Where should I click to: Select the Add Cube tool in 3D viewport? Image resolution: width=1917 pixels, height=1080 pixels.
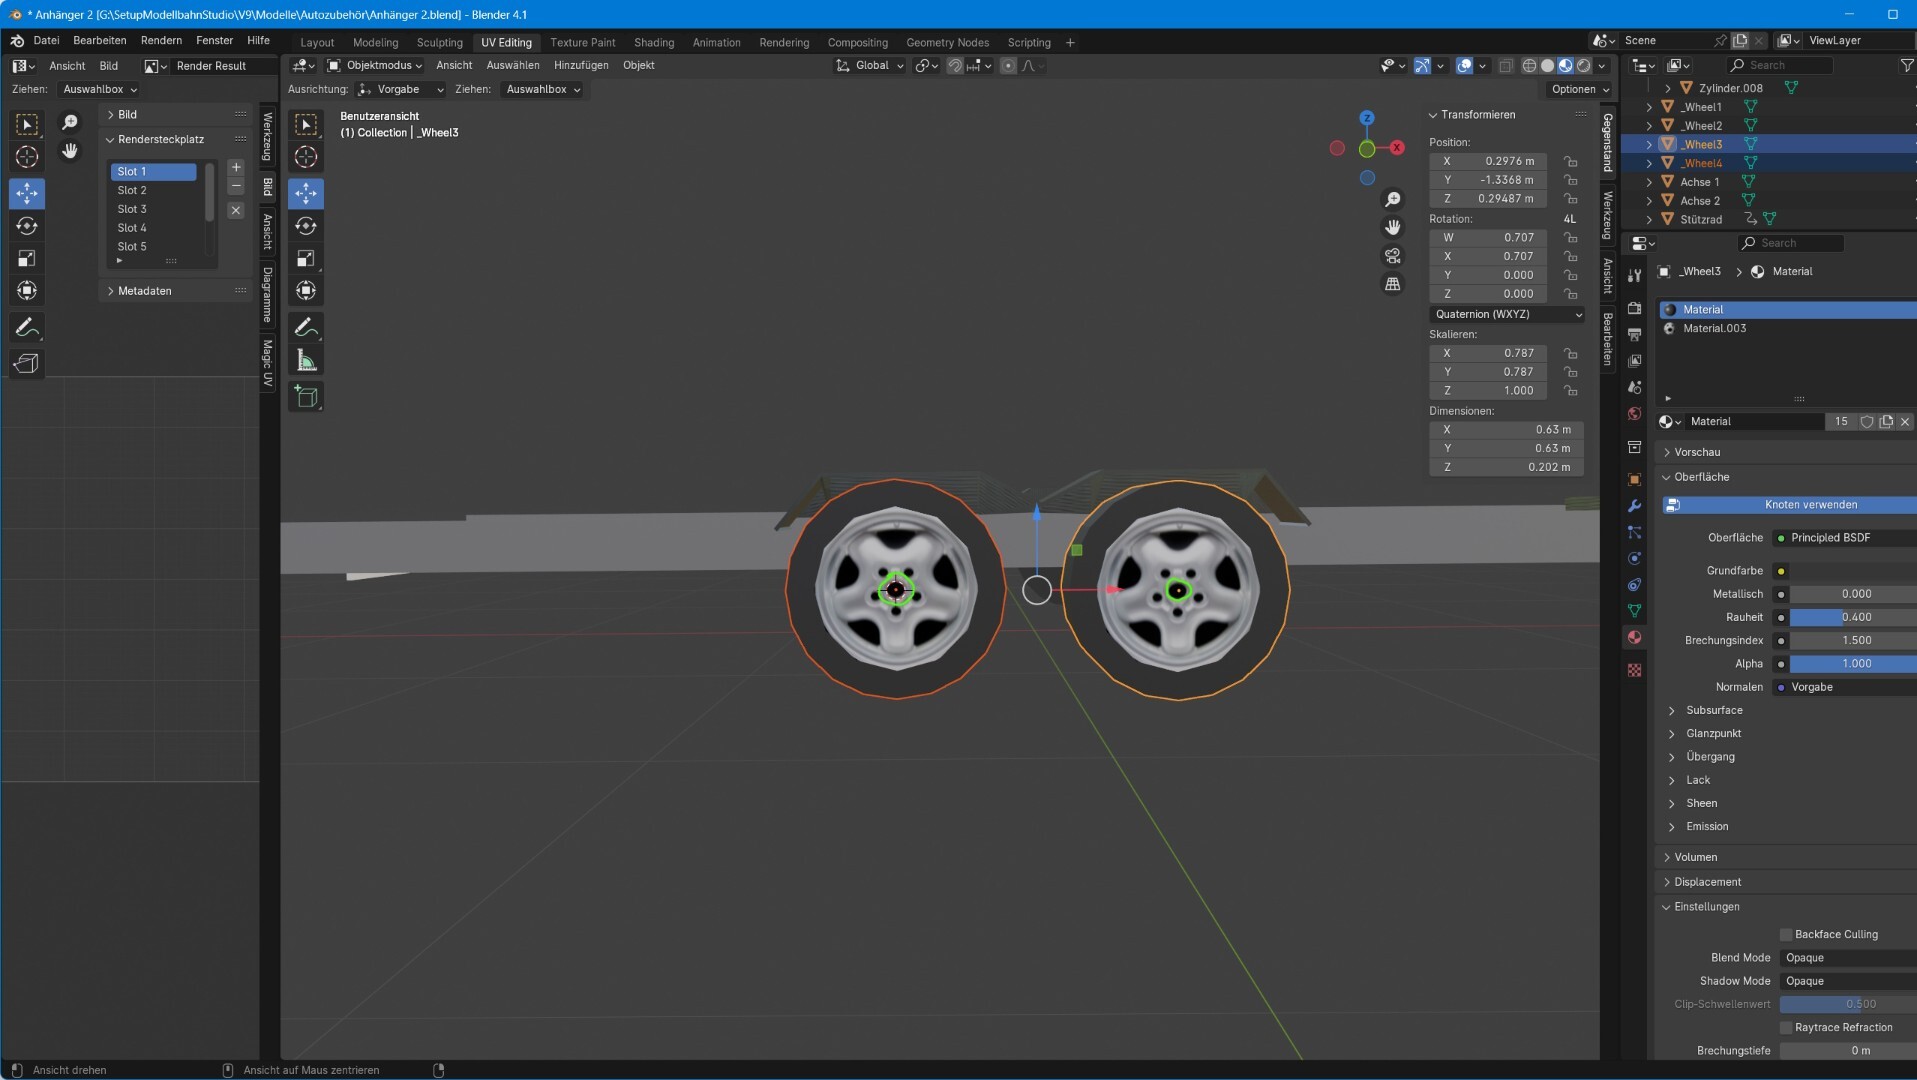click(306, 396)
